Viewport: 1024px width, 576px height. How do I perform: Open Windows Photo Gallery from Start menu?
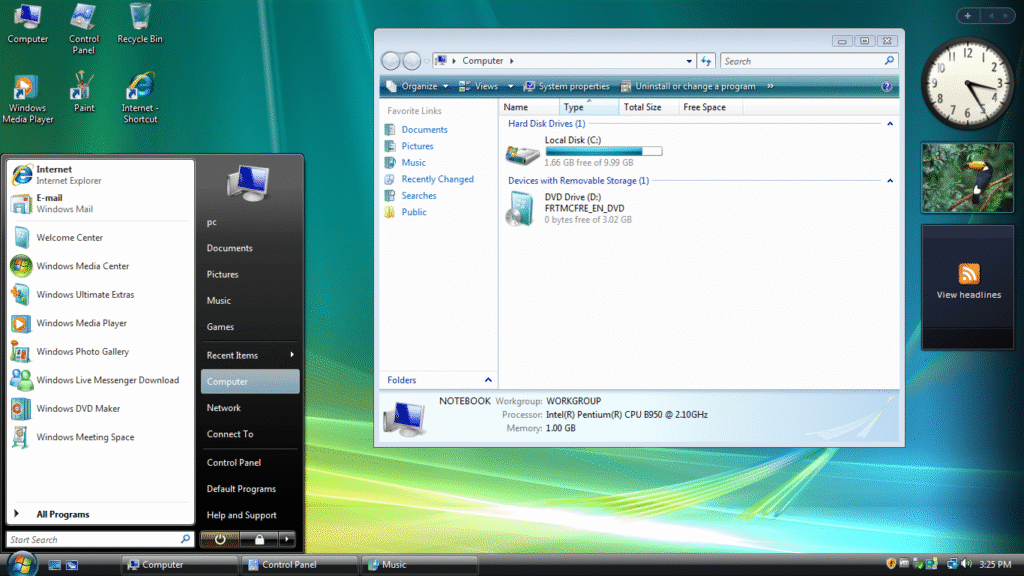coord(82,352)
